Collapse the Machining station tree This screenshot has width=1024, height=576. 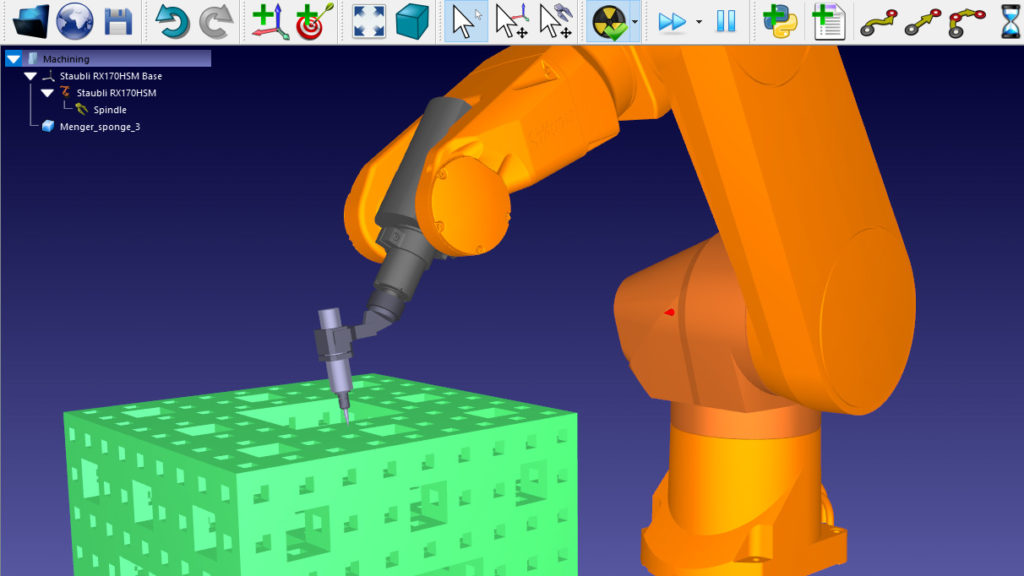pos(14,59)
